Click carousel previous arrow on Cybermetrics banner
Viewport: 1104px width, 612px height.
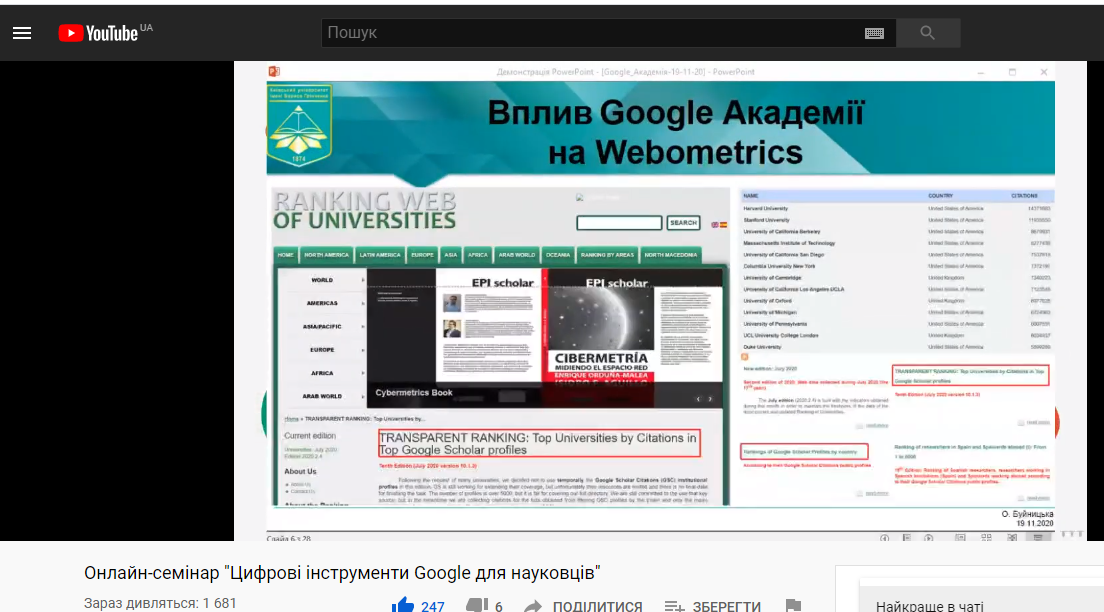click(698, 399)
